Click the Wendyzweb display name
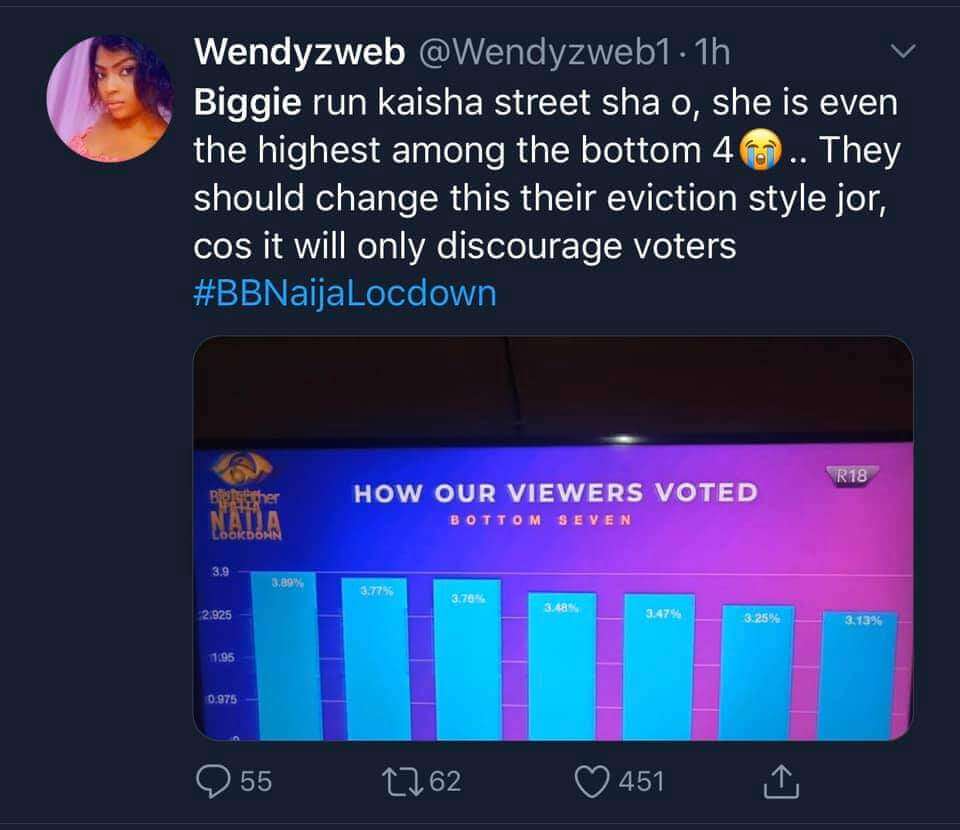The image size is (960, 830). pos(299,51)
